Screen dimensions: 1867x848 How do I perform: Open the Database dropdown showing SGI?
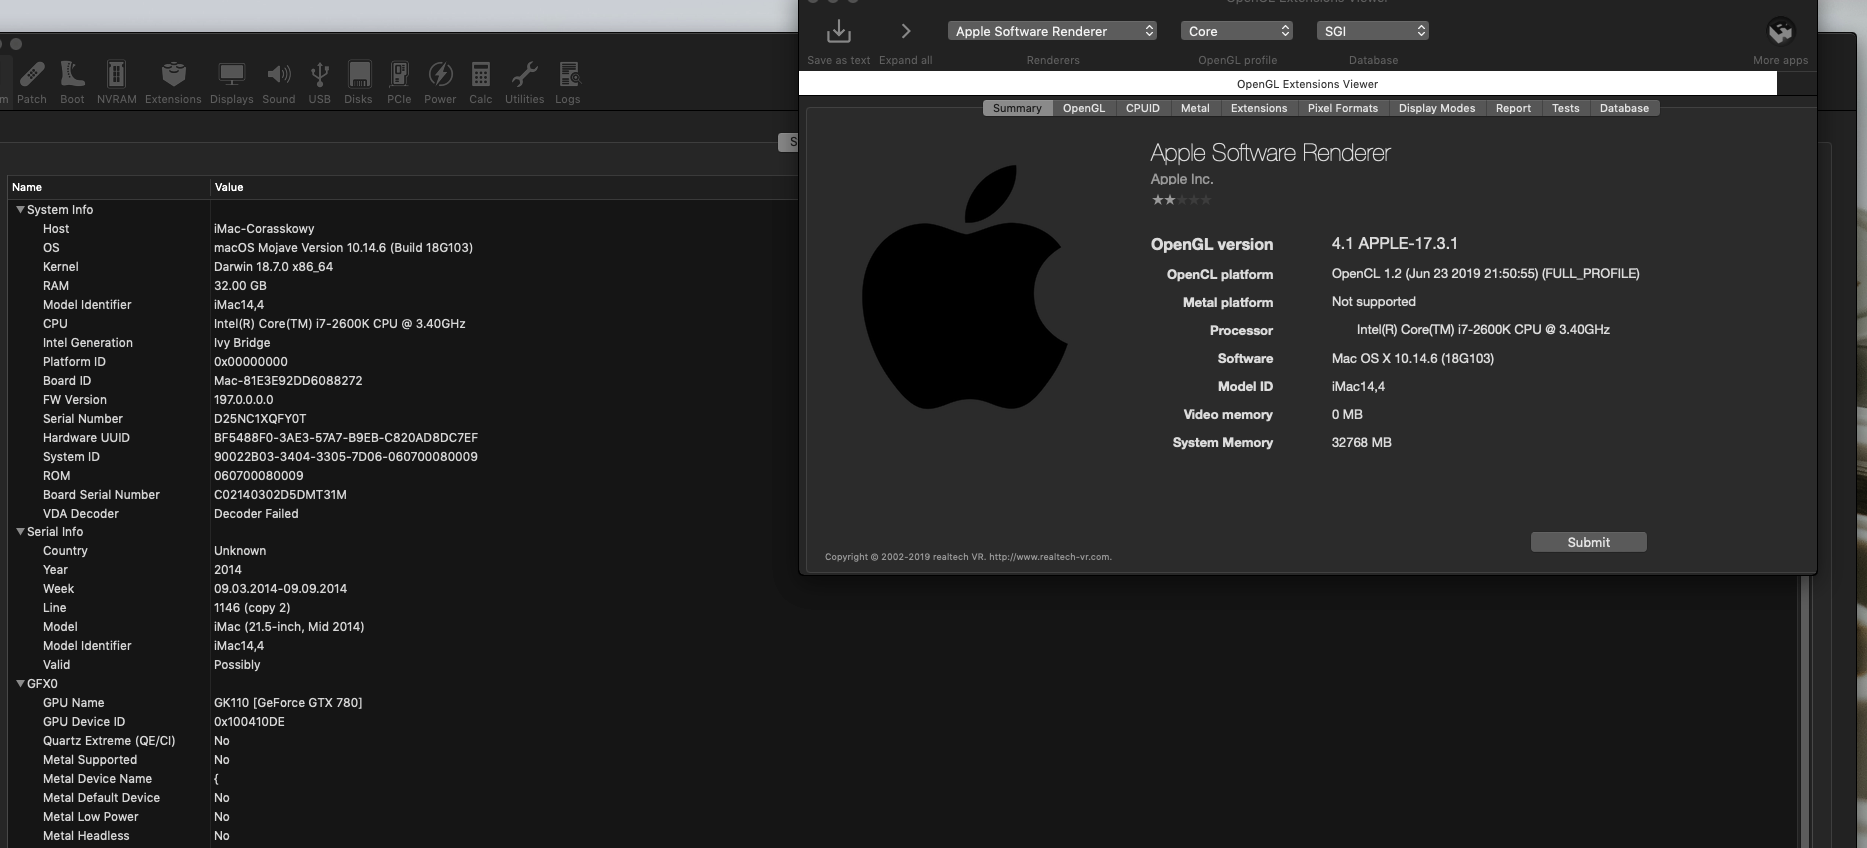(1373, 31)
